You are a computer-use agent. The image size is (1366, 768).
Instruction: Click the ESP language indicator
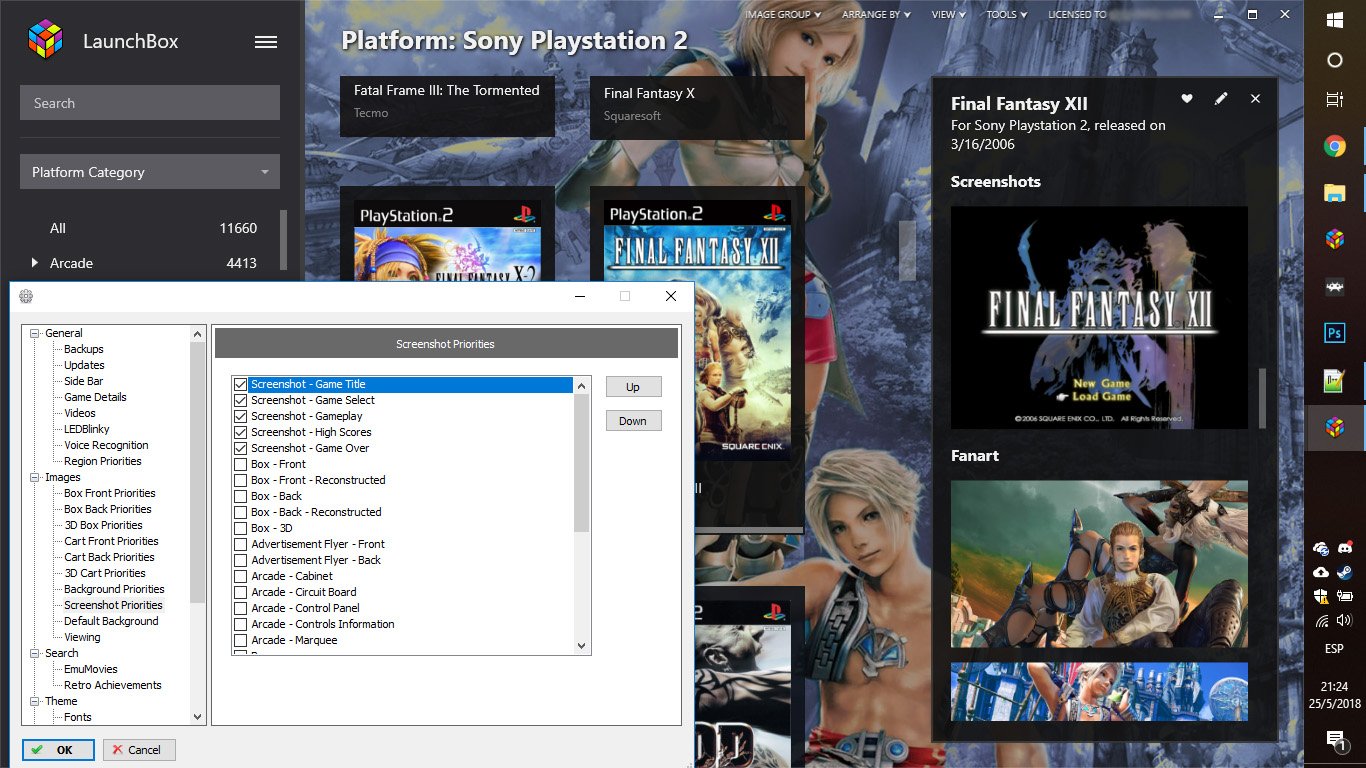point(1334,649)
